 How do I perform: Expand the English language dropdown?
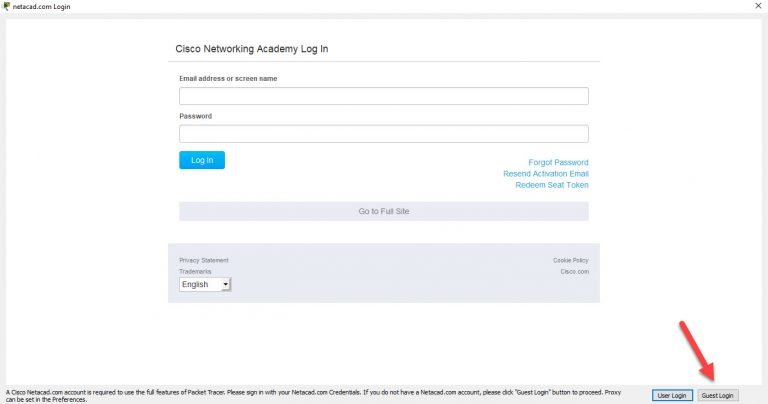tap(205, 285)
